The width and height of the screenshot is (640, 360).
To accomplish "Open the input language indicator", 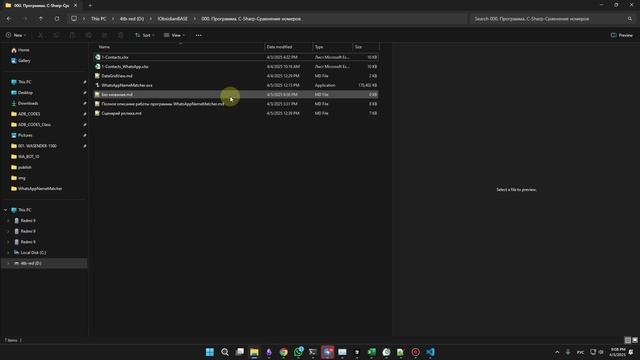I will [x=580, y=352].
